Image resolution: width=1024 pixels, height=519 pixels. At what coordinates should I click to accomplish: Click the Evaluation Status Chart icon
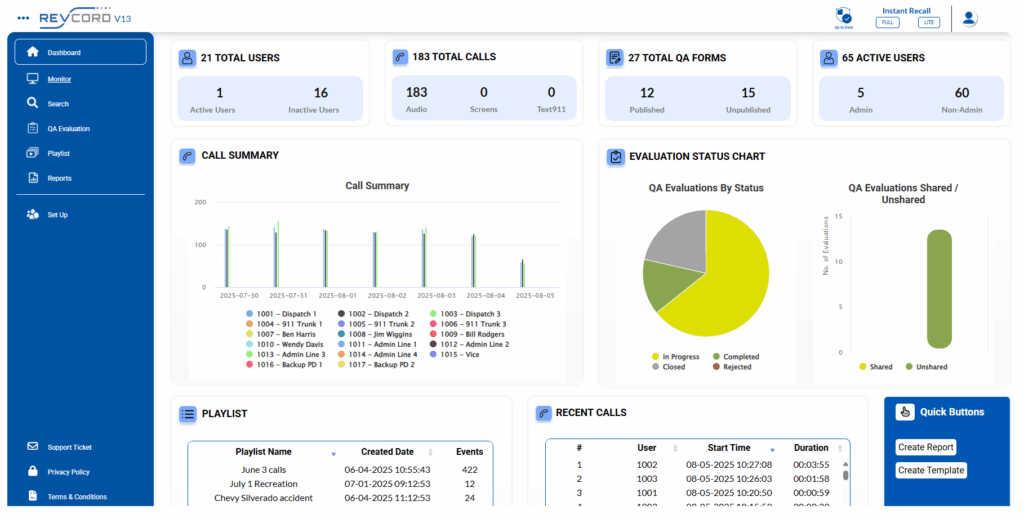615,157
